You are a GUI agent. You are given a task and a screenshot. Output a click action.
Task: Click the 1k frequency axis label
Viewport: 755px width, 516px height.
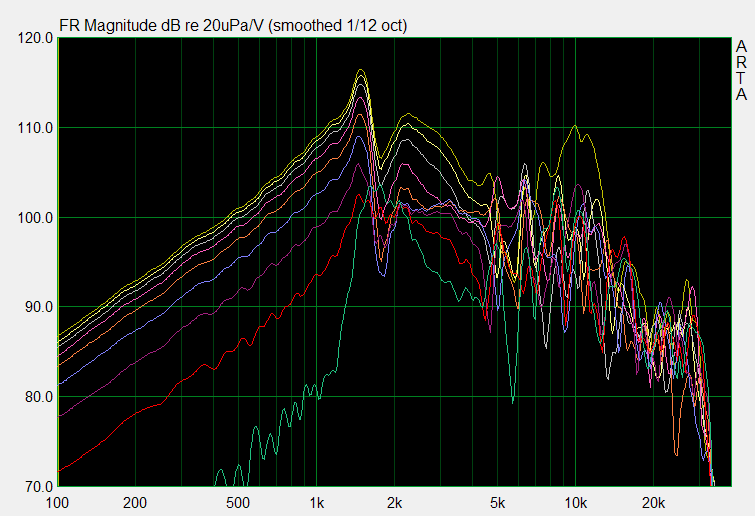[316, 503]
